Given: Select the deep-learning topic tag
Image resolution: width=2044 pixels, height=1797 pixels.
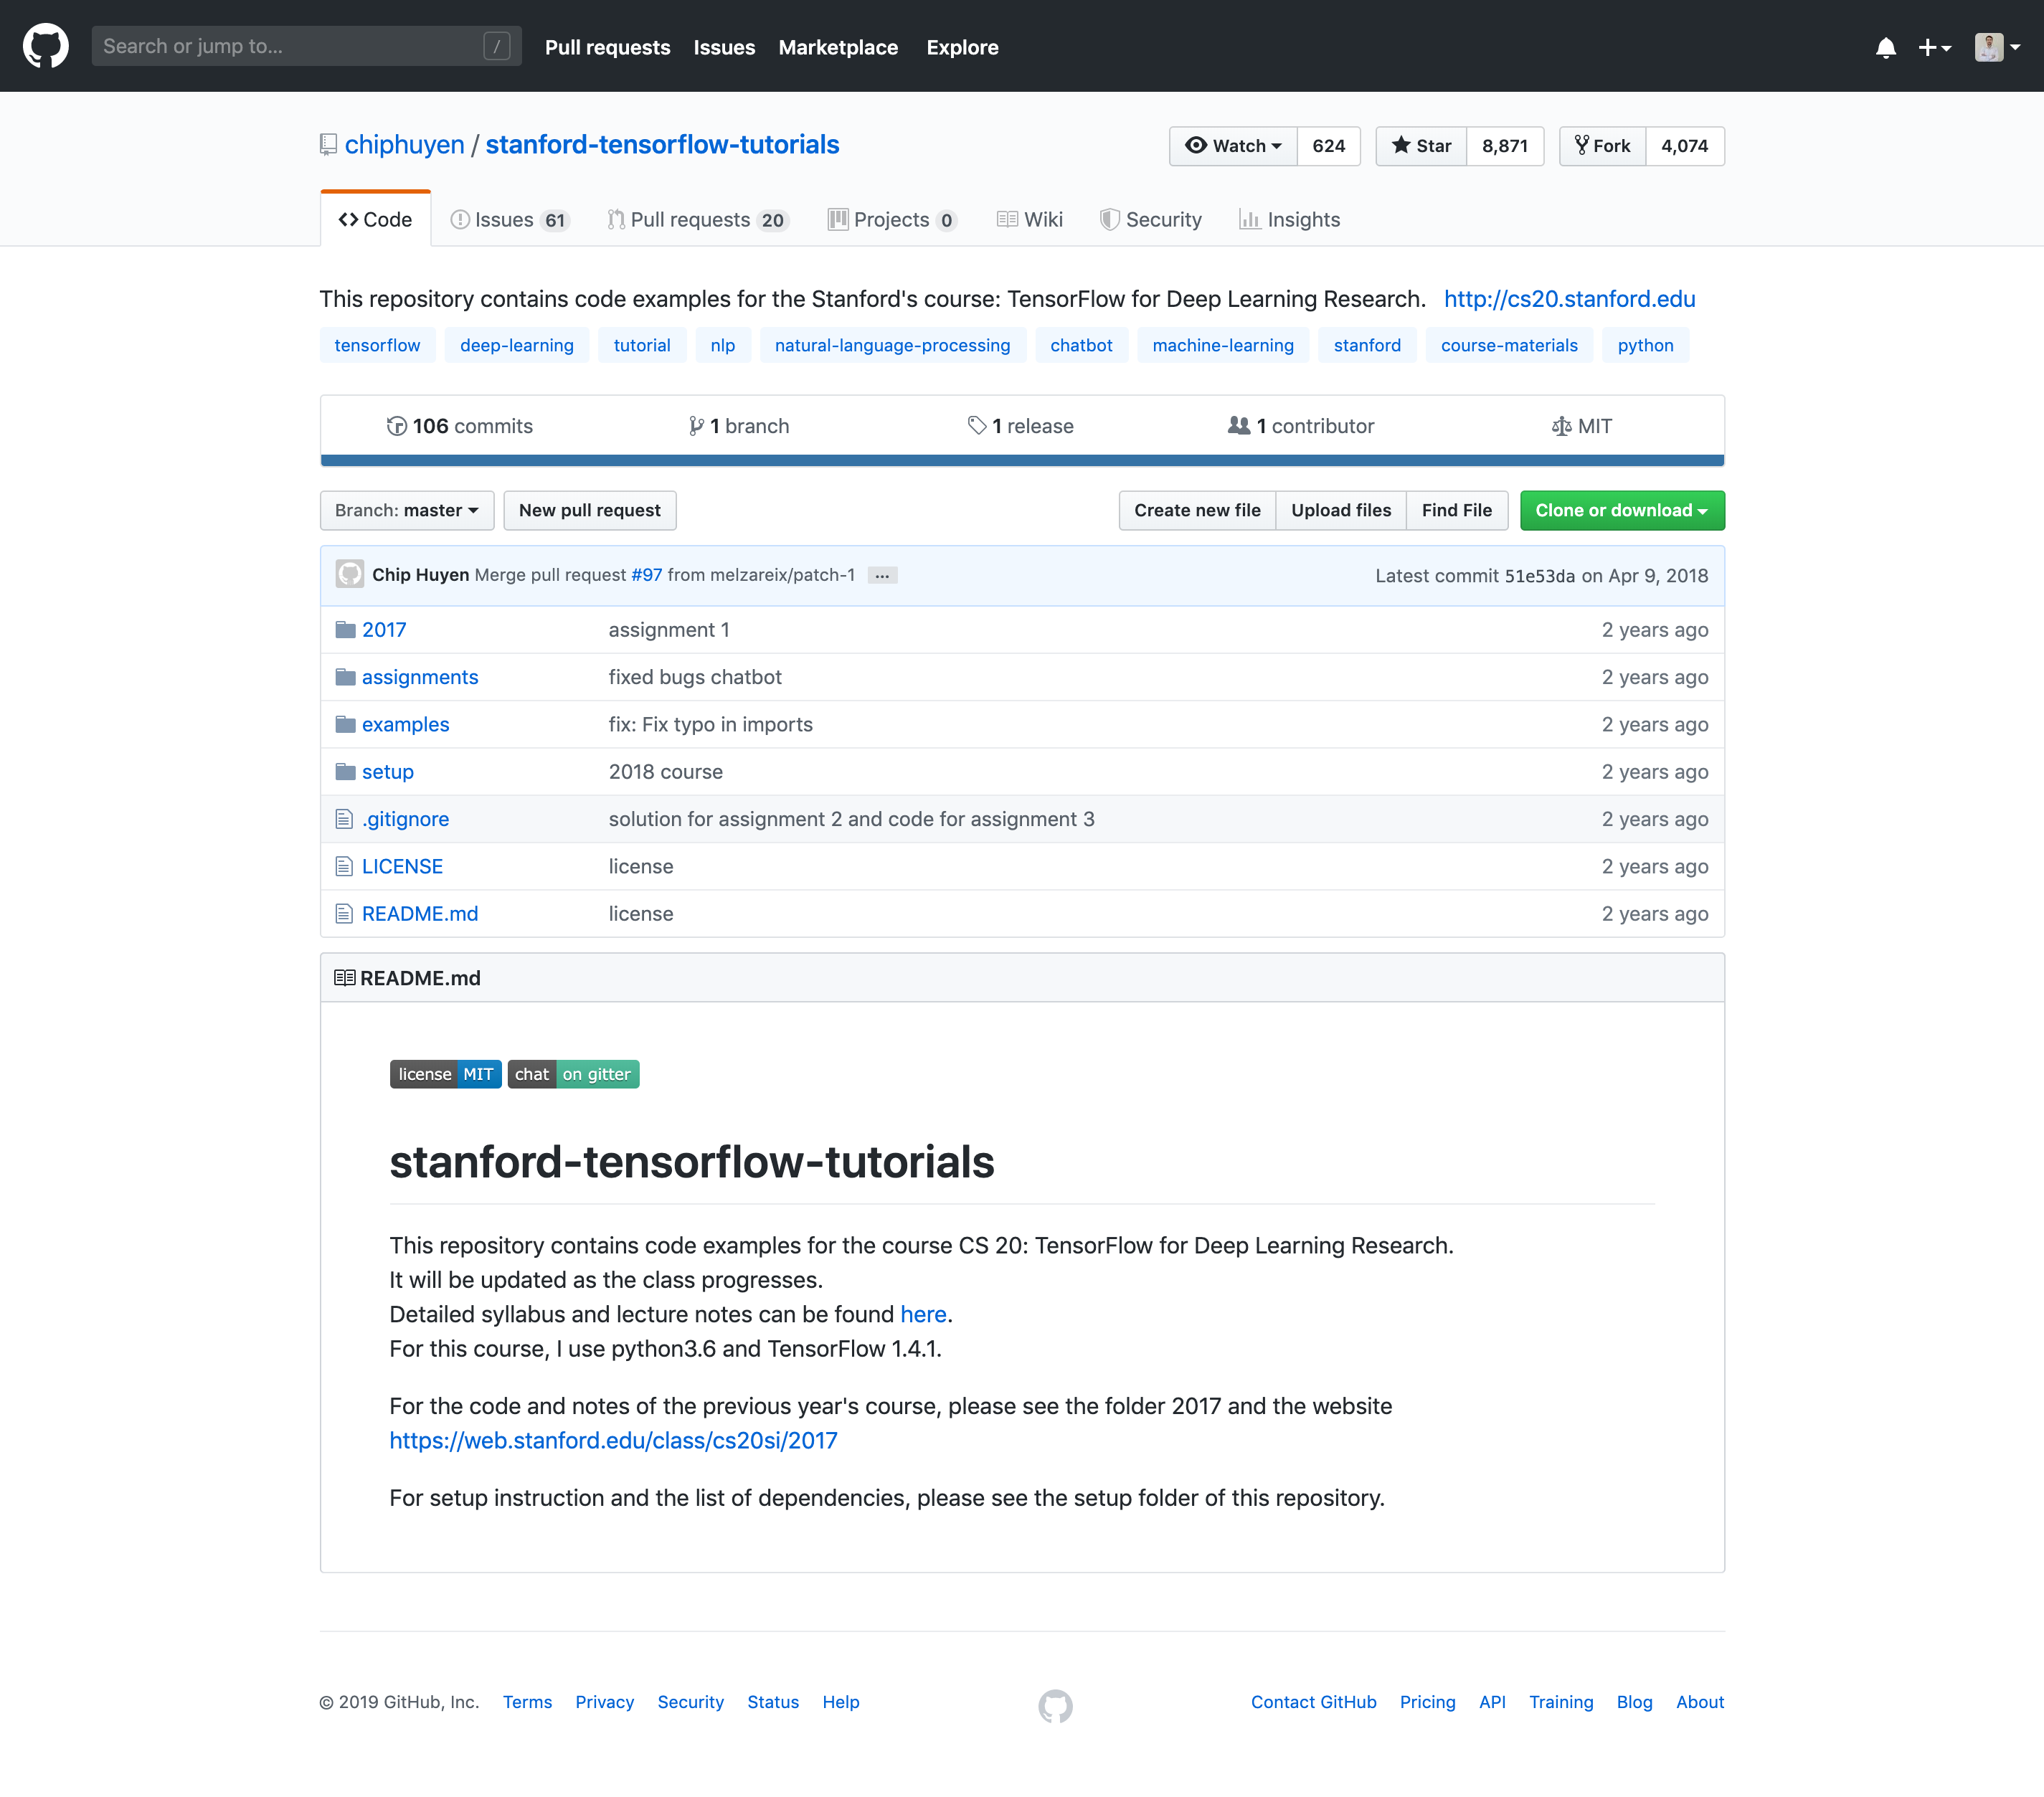Looking at the screenshot, I should (517, 345).
